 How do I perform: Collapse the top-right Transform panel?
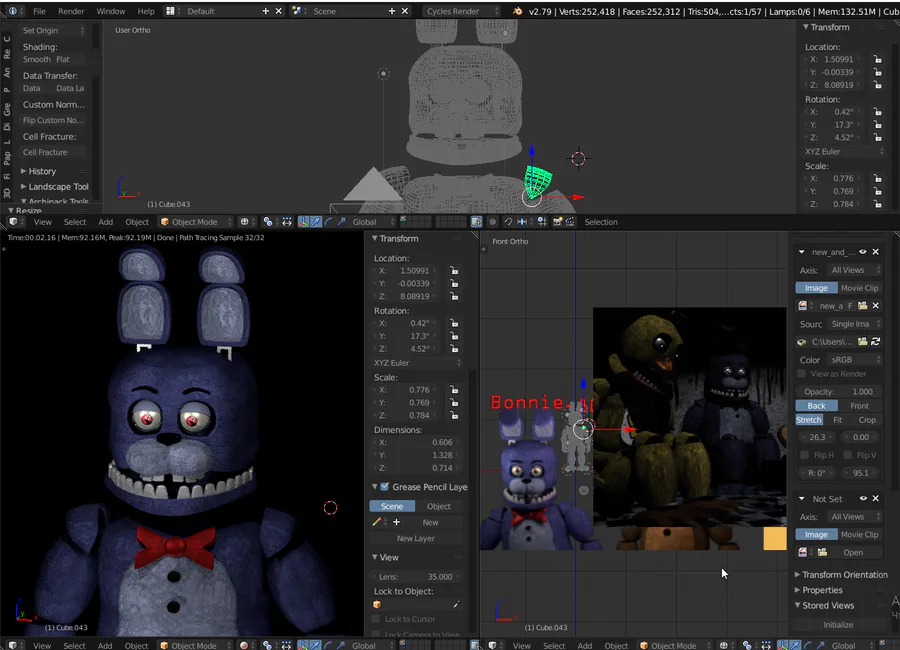(x=826, y=27)
